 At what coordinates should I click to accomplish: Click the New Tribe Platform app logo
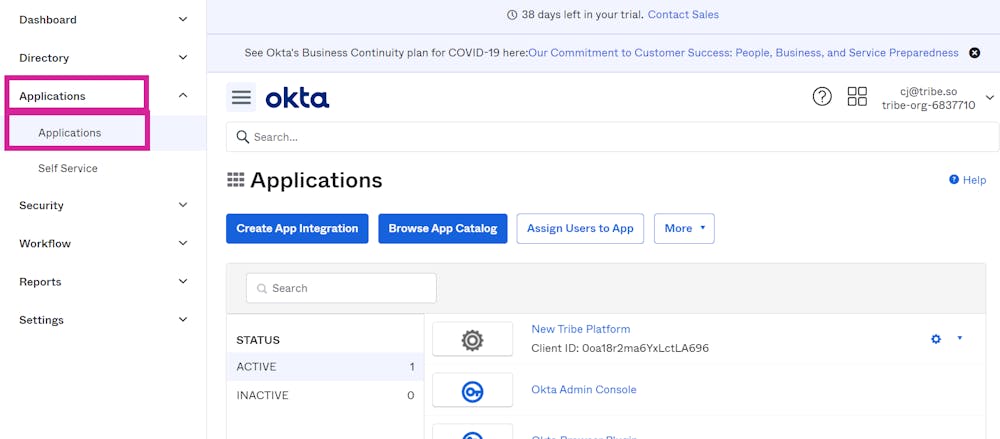[x=472, y=339]
